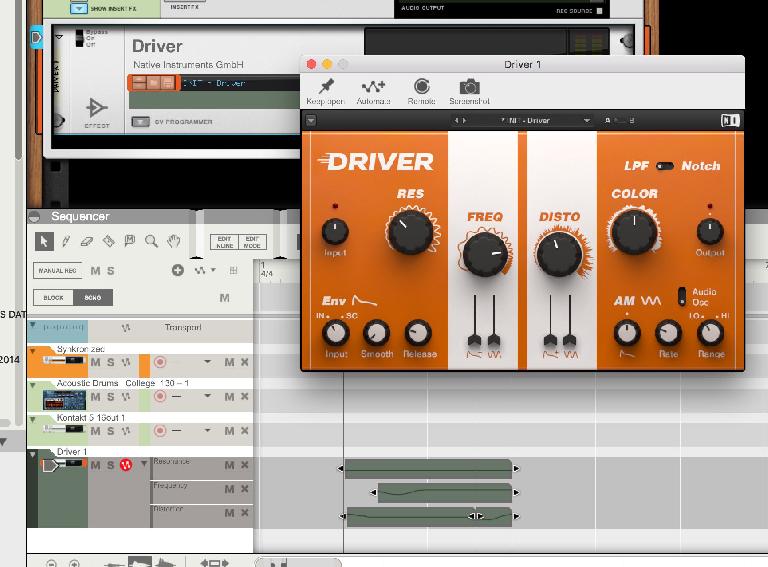This screenshot has height=567, width=768.
Task: Click the Keep open pin icon
Action: pyautogui.click(x=326, y=87)
